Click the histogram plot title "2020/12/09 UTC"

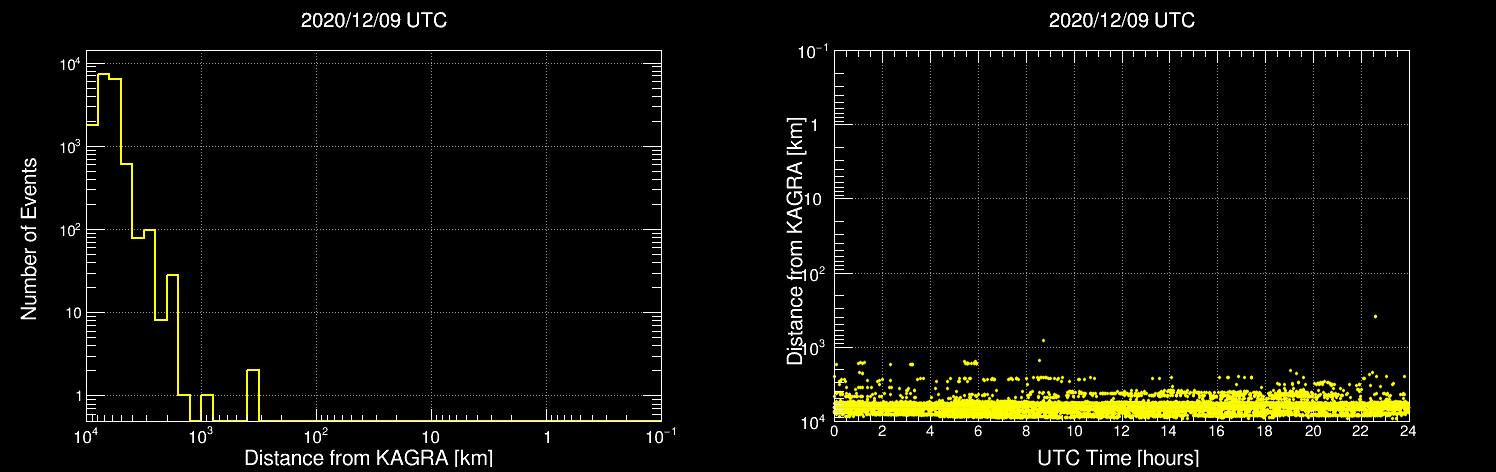(x=373, y=21)
